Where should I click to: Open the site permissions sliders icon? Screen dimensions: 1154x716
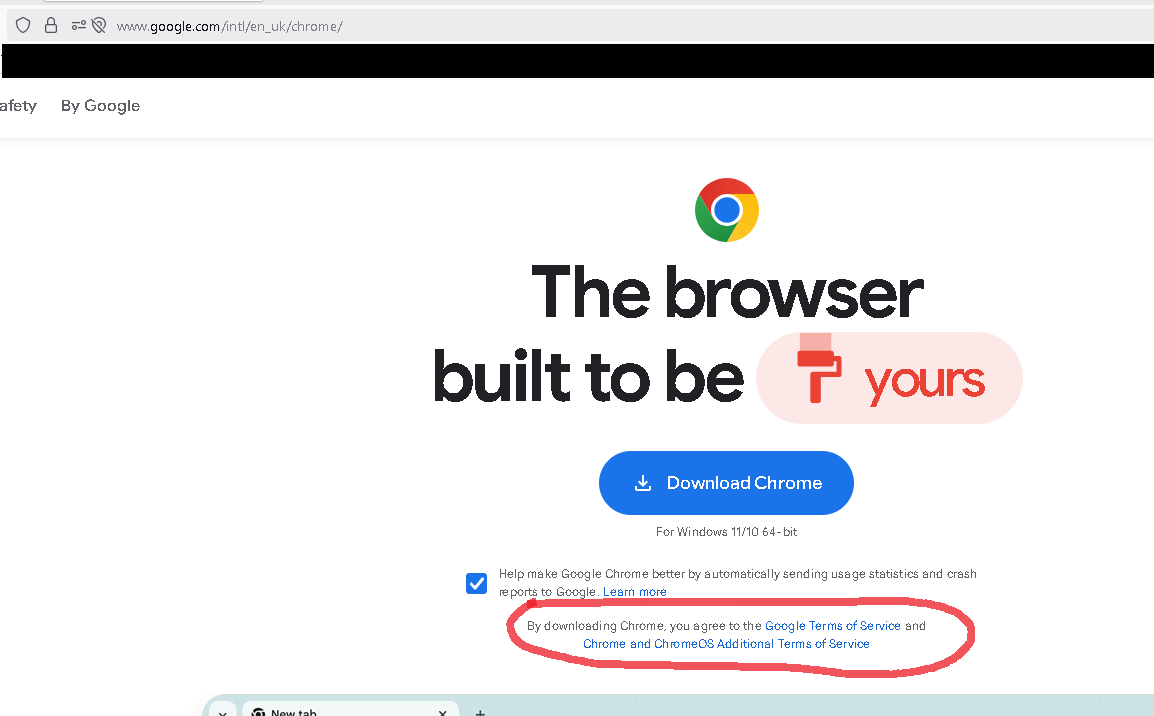[78, 26]
